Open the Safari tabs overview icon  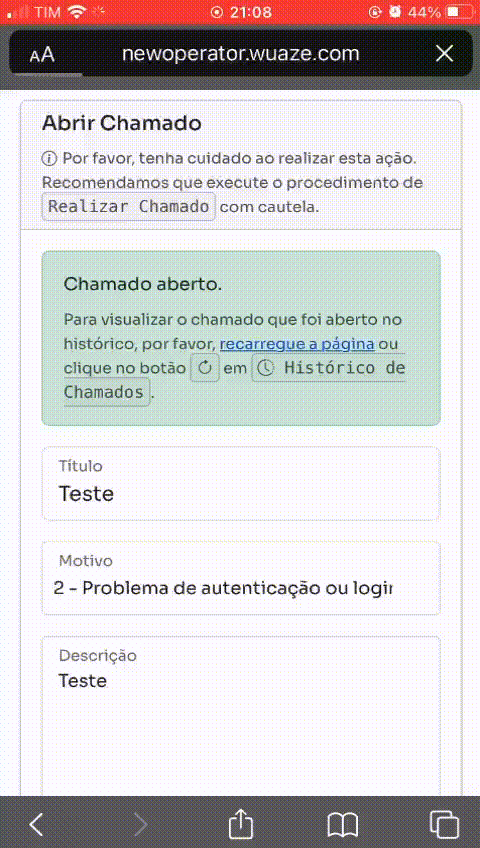(444, 825)
